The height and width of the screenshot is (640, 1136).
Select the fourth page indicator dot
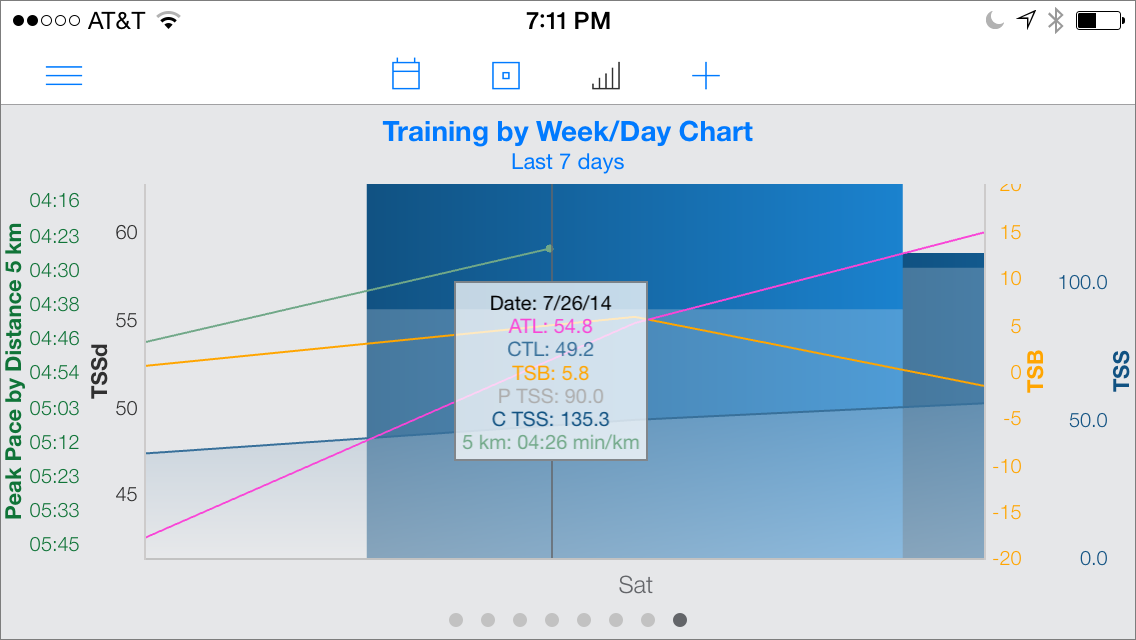point(552,620)
